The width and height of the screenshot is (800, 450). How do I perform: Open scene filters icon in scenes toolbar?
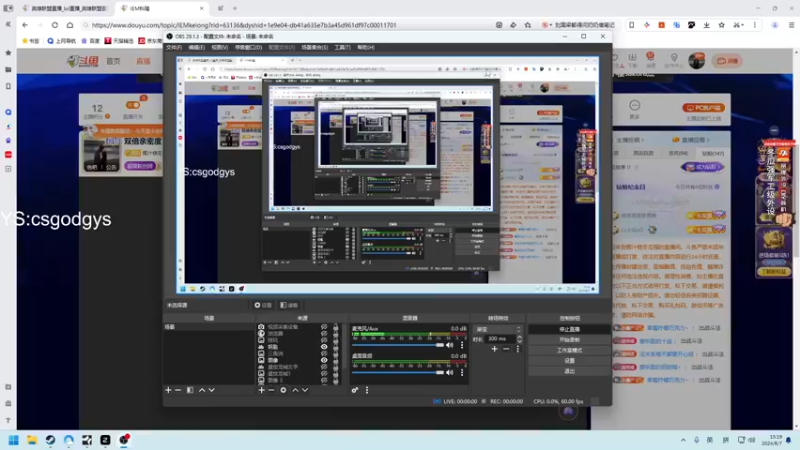[190, 390]
